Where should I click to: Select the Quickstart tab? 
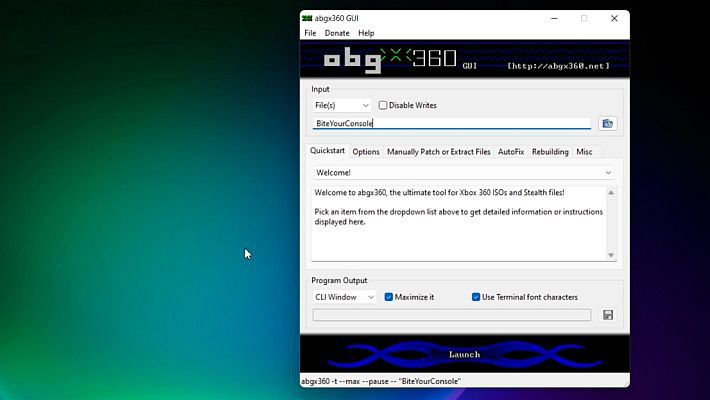tap(327, 151)
